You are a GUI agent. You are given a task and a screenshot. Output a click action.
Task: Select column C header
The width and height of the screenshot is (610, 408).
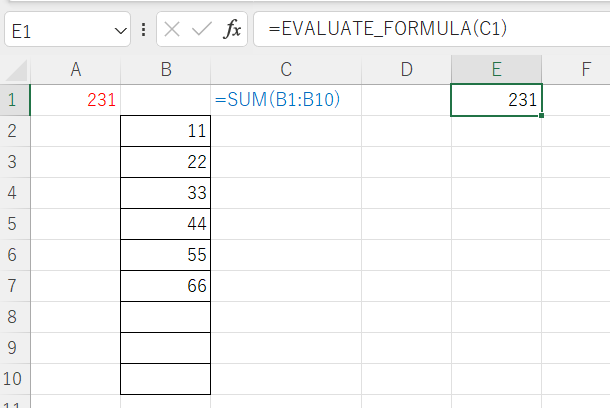(285, 69)
